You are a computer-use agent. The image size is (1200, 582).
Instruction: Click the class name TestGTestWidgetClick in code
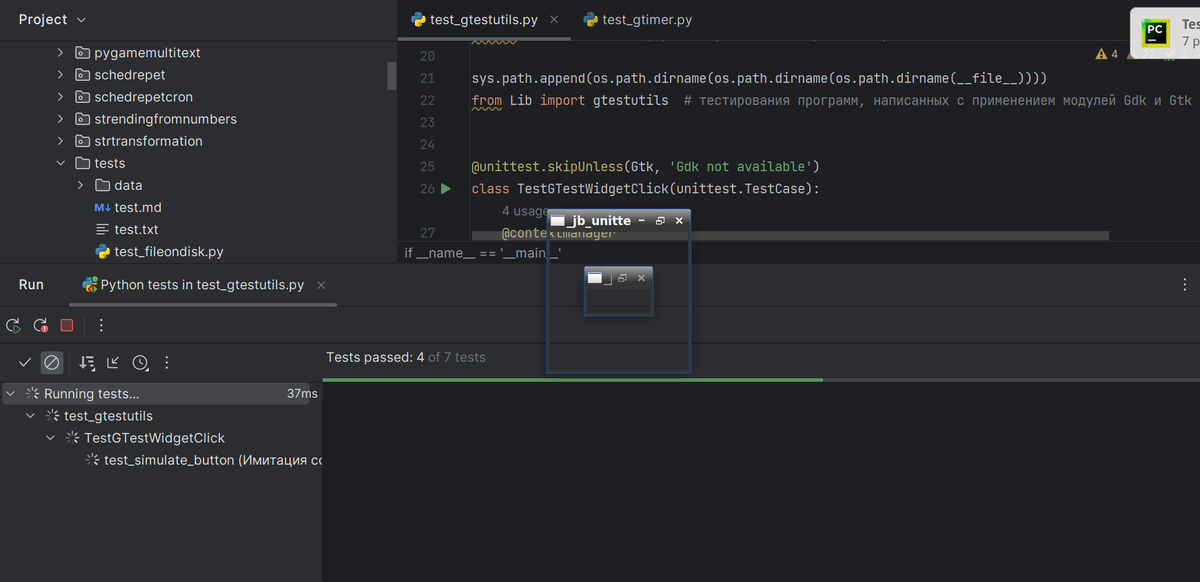595,188
